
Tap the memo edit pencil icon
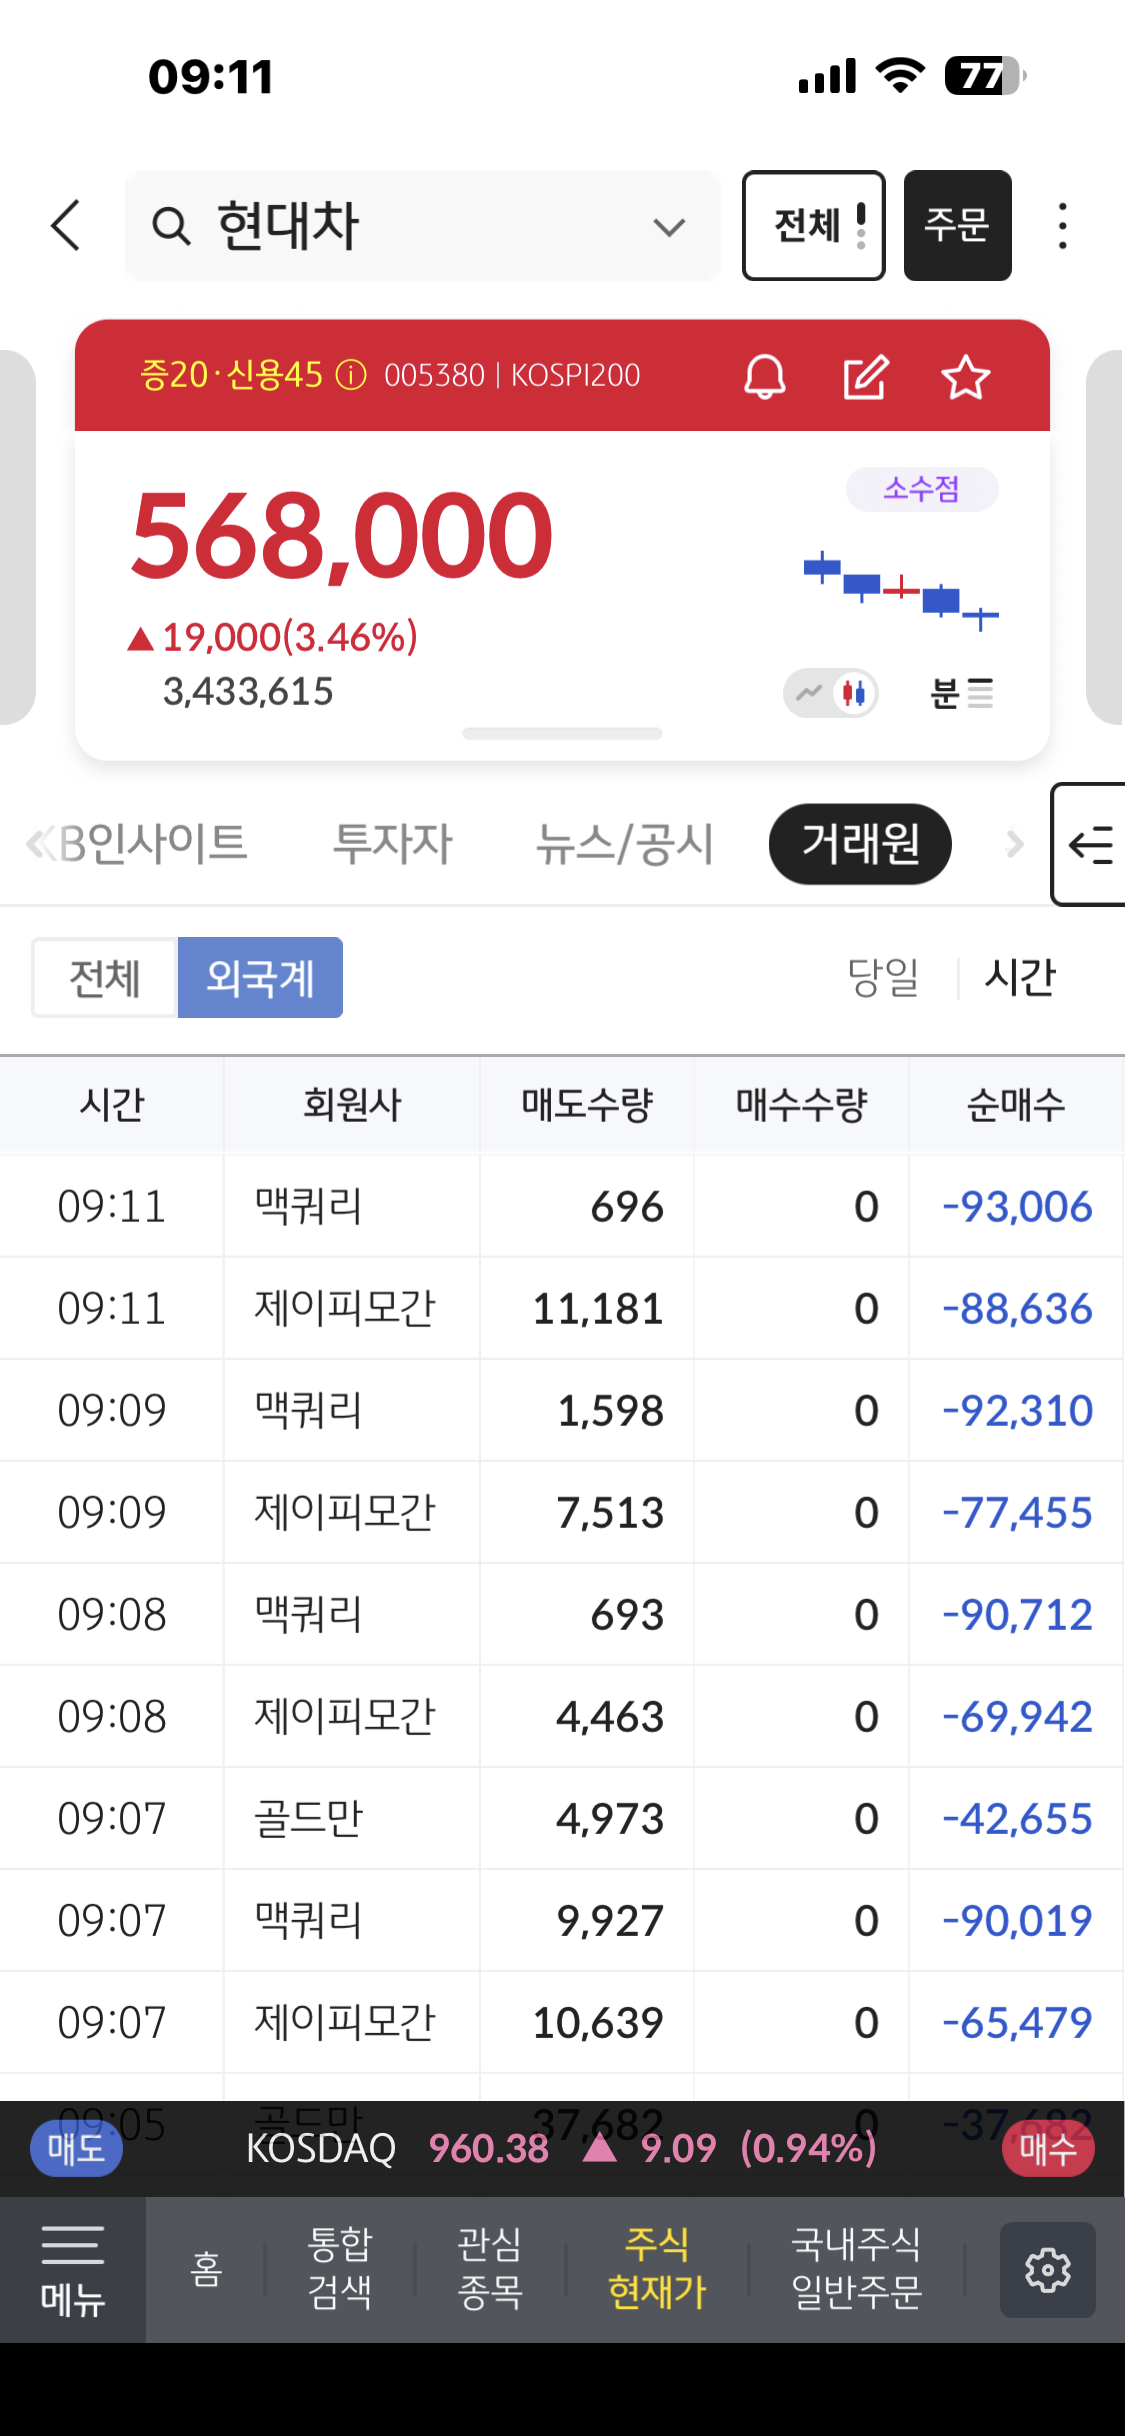(x=865, y=377)
